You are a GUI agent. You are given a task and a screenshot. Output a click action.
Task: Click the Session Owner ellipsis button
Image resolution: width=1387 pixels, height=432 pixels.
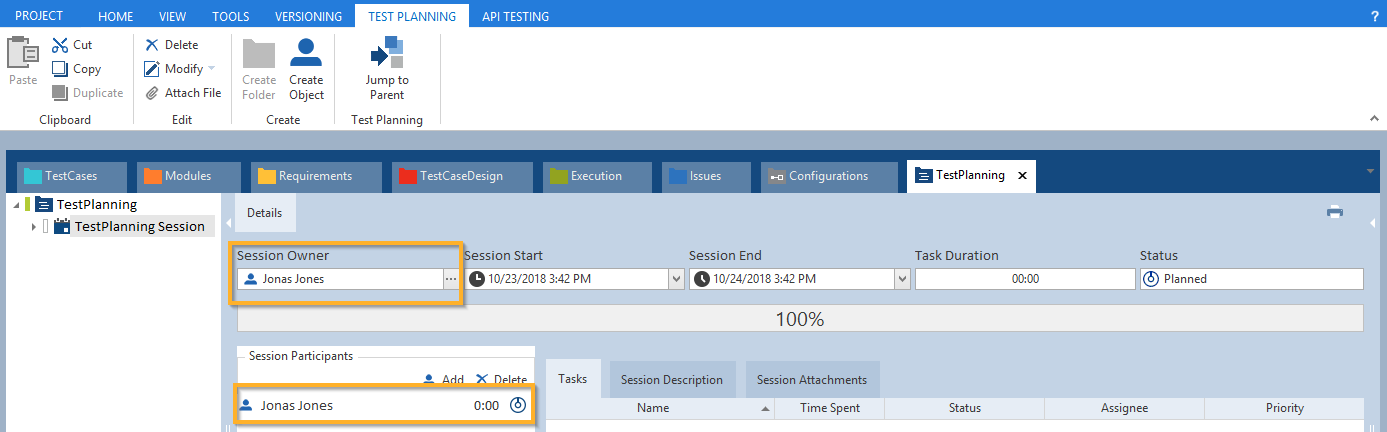pos(451,279)
